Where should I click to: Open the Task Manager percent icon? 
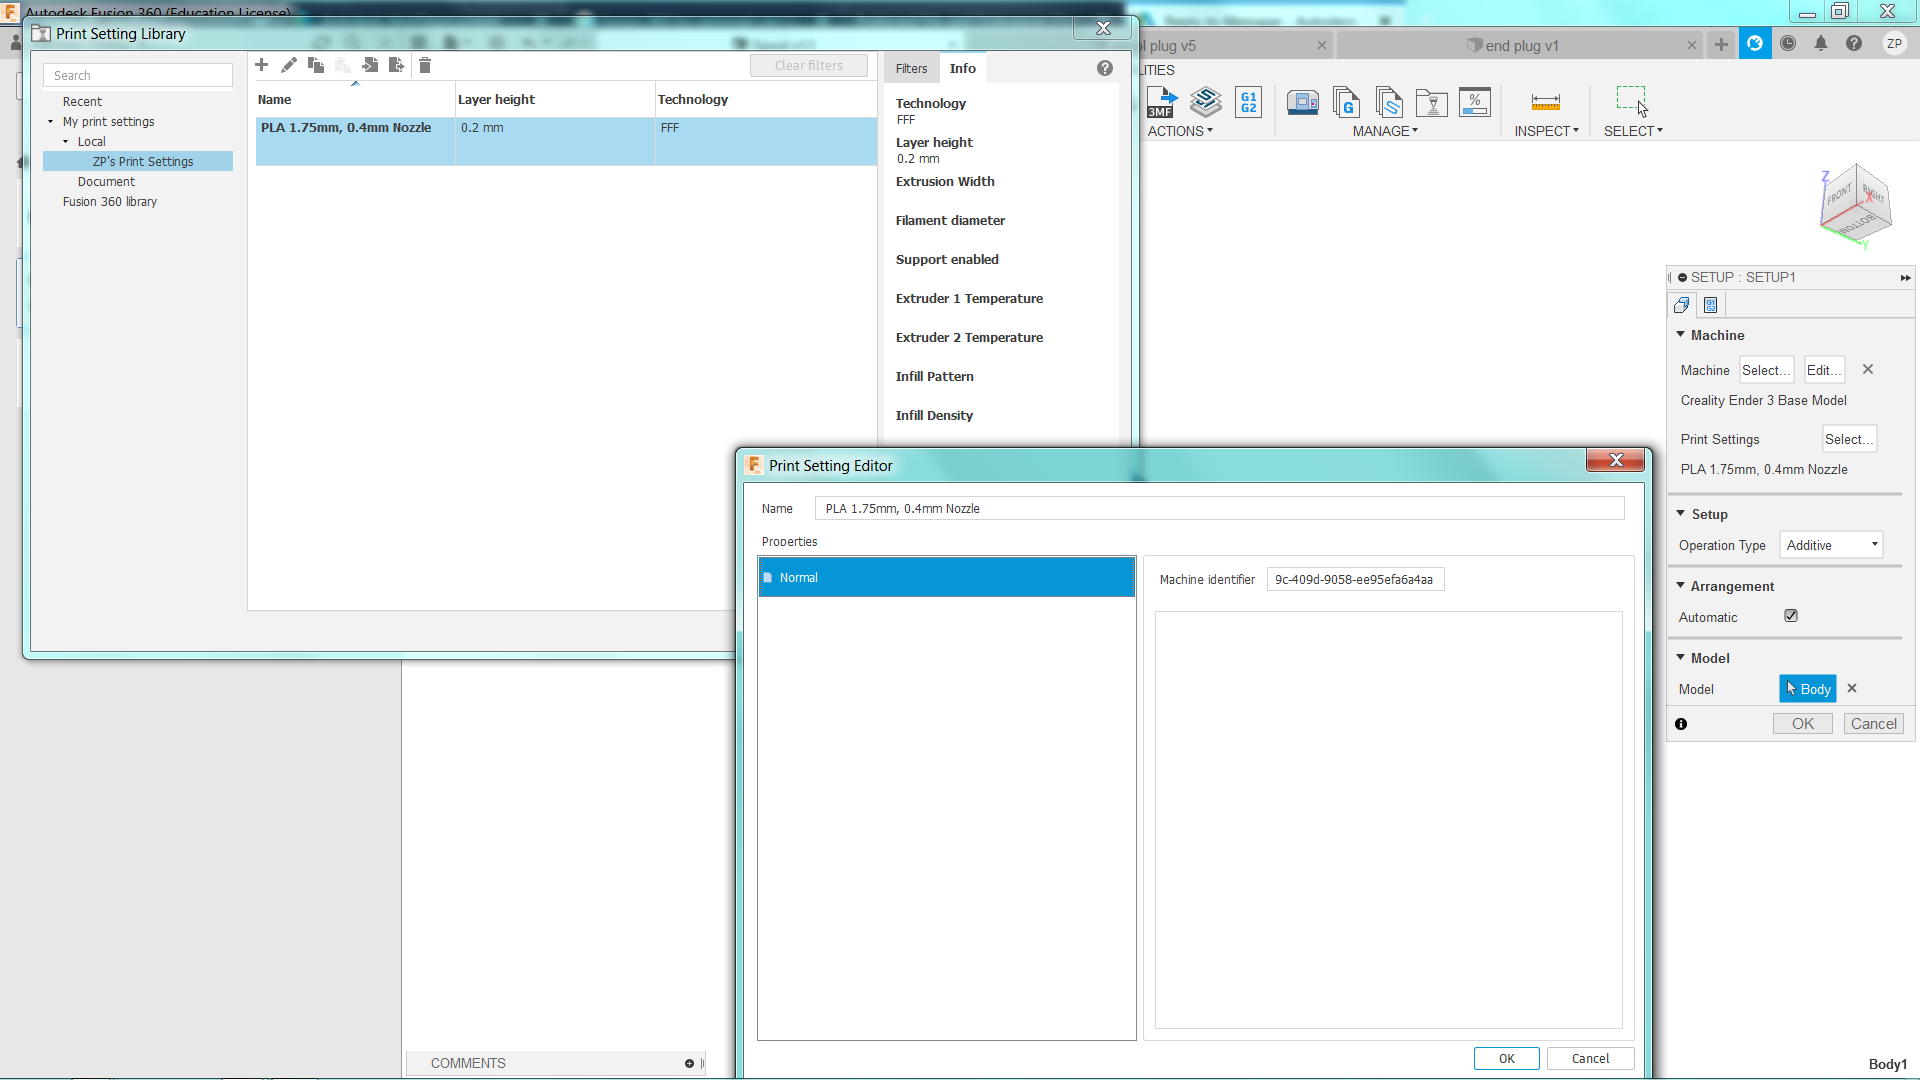click(1475, 102)
